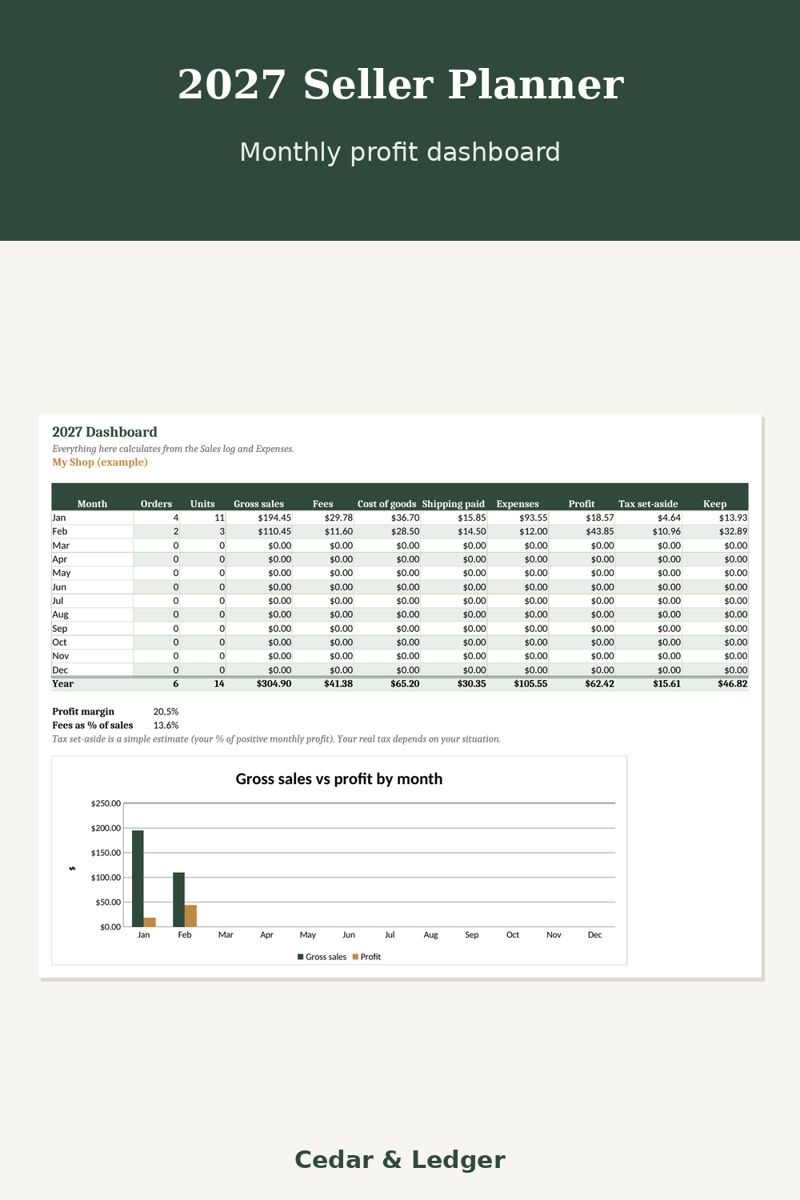This screenshot has width=800, height=1200.
Task: Select the Profit column header
Action: [581, 504]
